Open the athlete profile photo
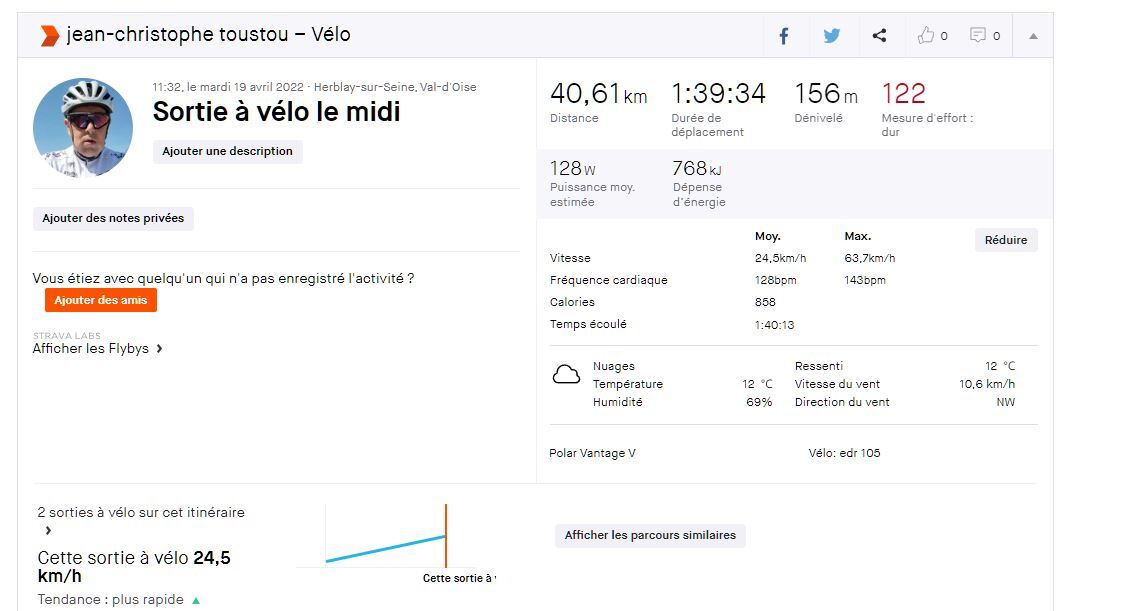The height and width of the screenshot is (611, 1127). 83,128
